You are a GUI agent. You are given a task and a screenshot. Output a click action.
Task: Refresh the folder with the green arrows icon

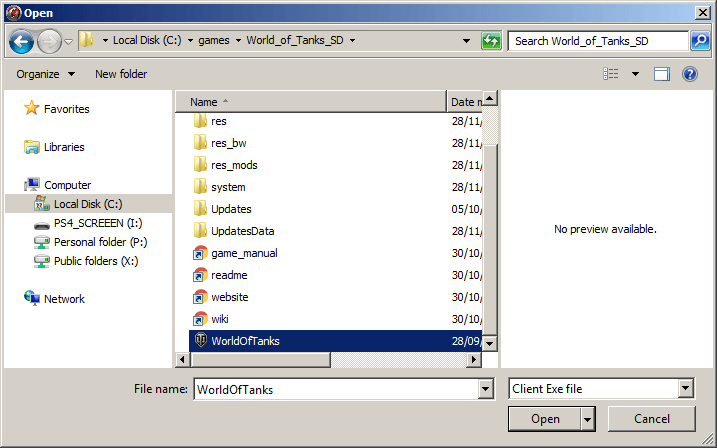click(491, 41)
